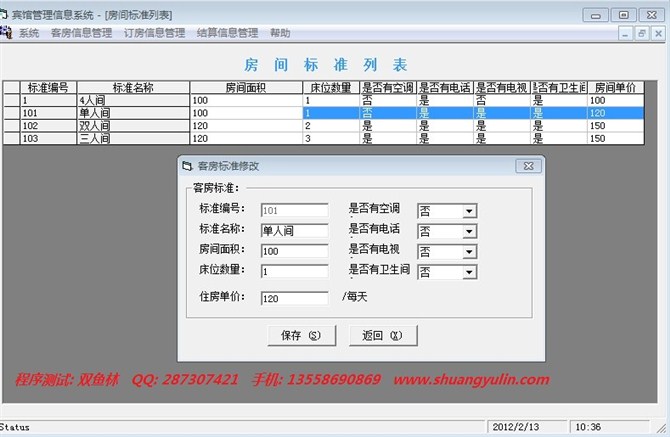Viewport: 670px width, 437px height.
Task: Click the 床位数量 column header
Action: tap(331, 88)
